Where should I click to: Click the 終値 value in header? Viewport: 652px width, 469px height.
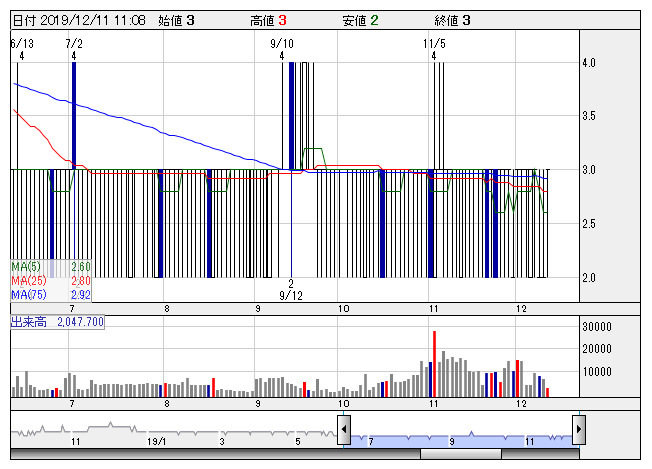point(466,20)
